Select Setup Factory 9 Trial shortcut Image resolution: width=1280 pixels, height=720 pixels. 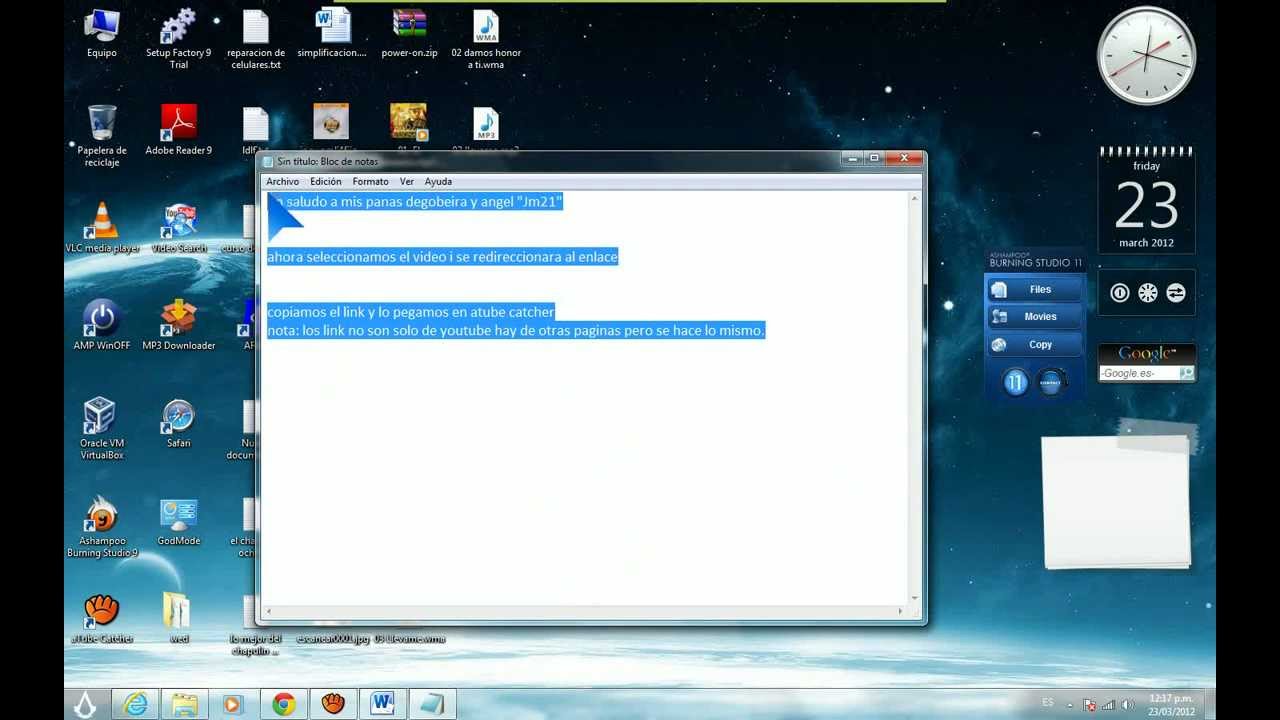(x=178, y=40)
